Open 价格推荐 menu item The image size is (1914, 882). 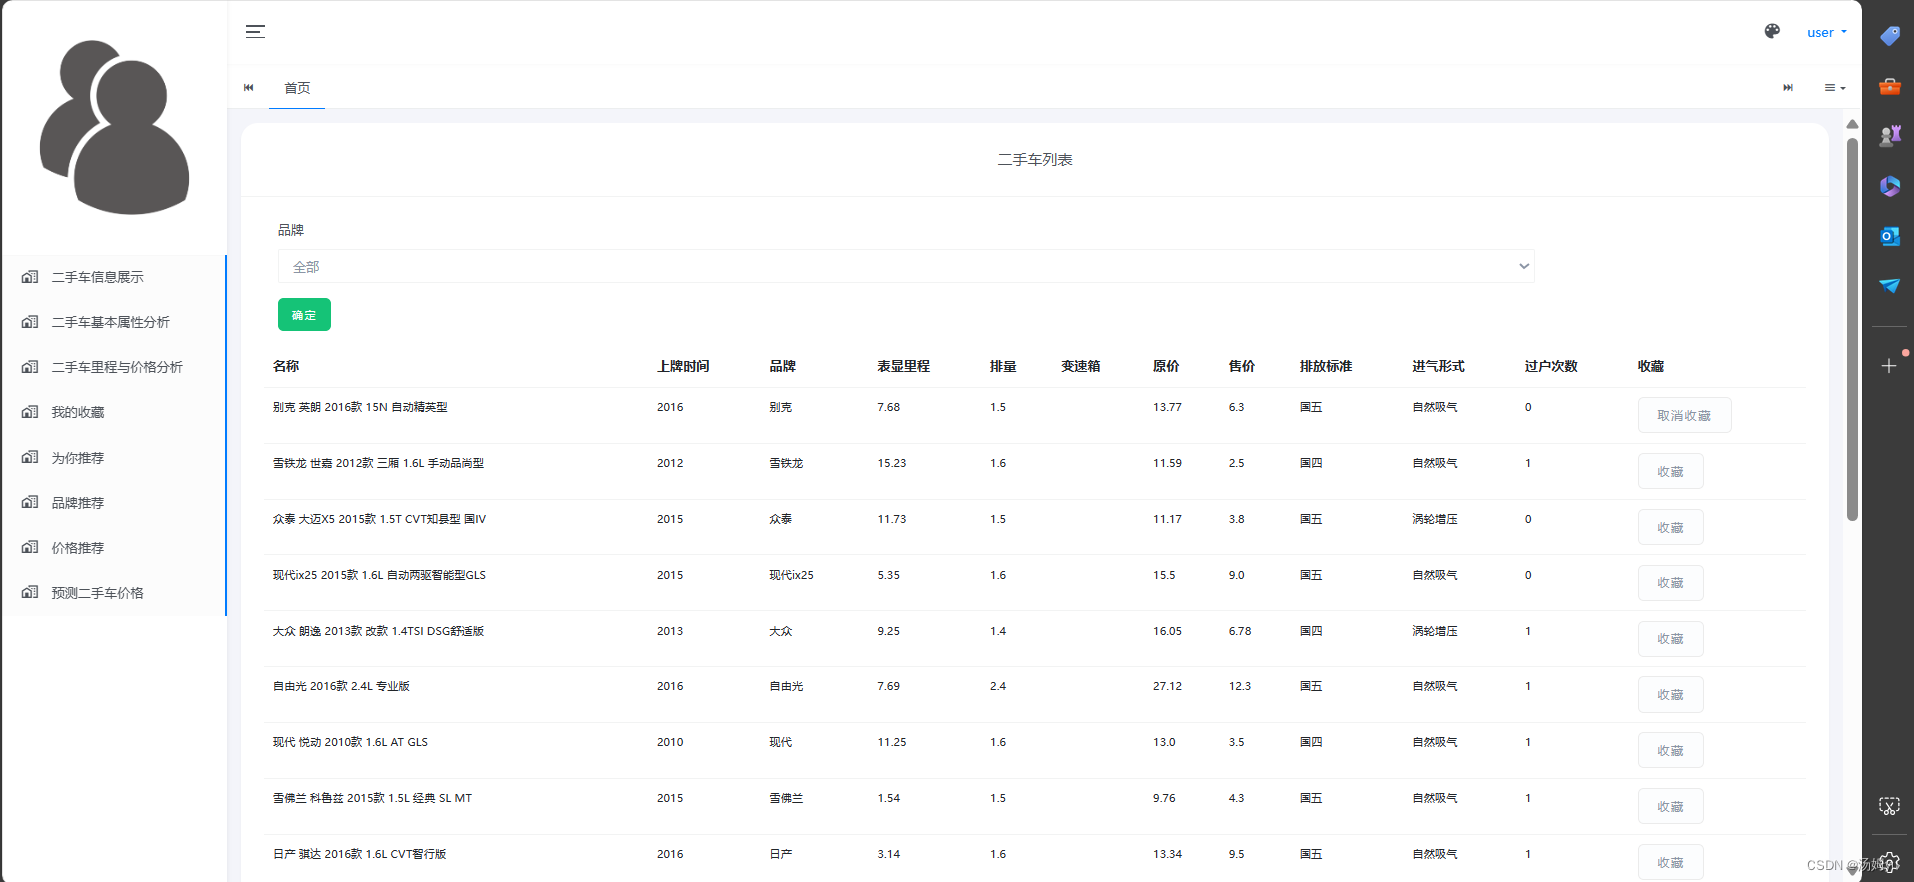(113, 548)
